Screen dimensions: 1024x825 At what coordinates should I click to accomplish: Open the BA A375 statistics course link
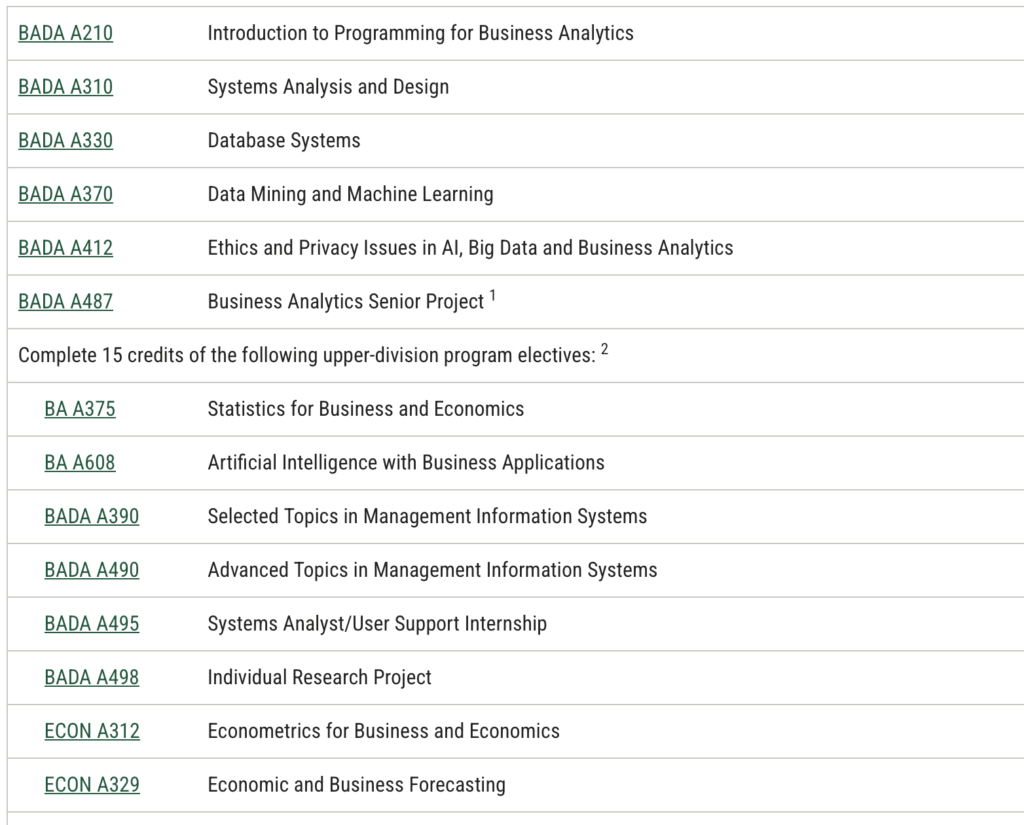[79, 409]
